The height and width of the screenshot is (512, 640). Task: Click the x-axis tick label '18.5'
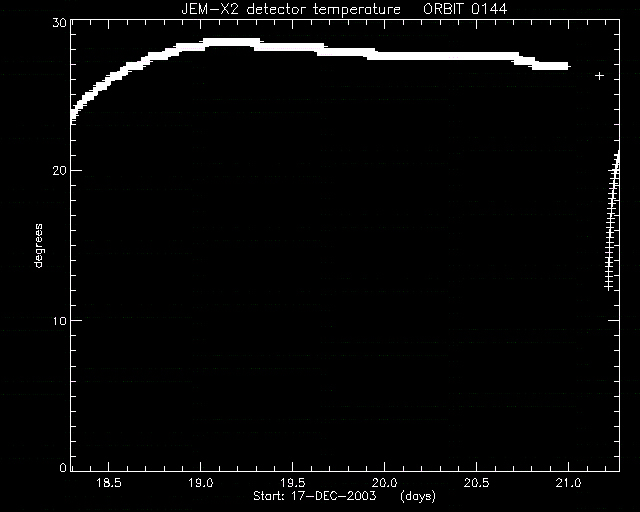coord(109,483)
